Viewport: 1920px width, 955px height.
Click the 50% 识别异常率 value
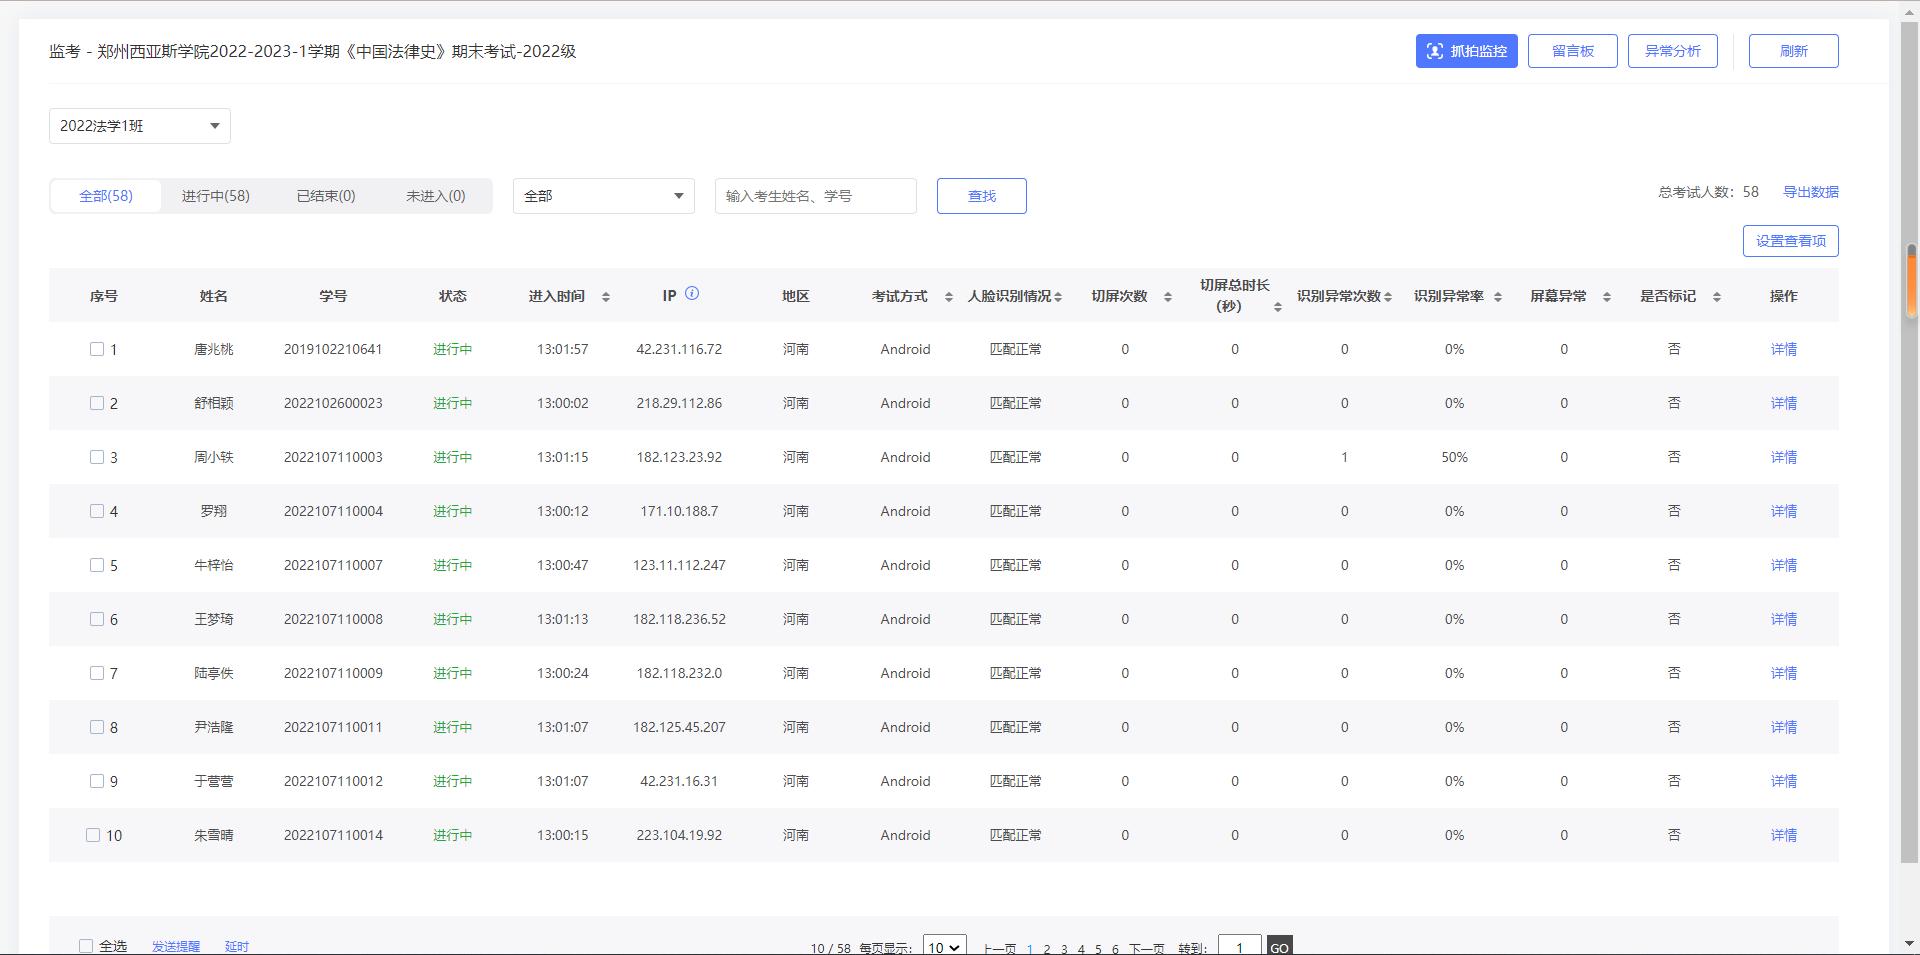click(1454, 457)
